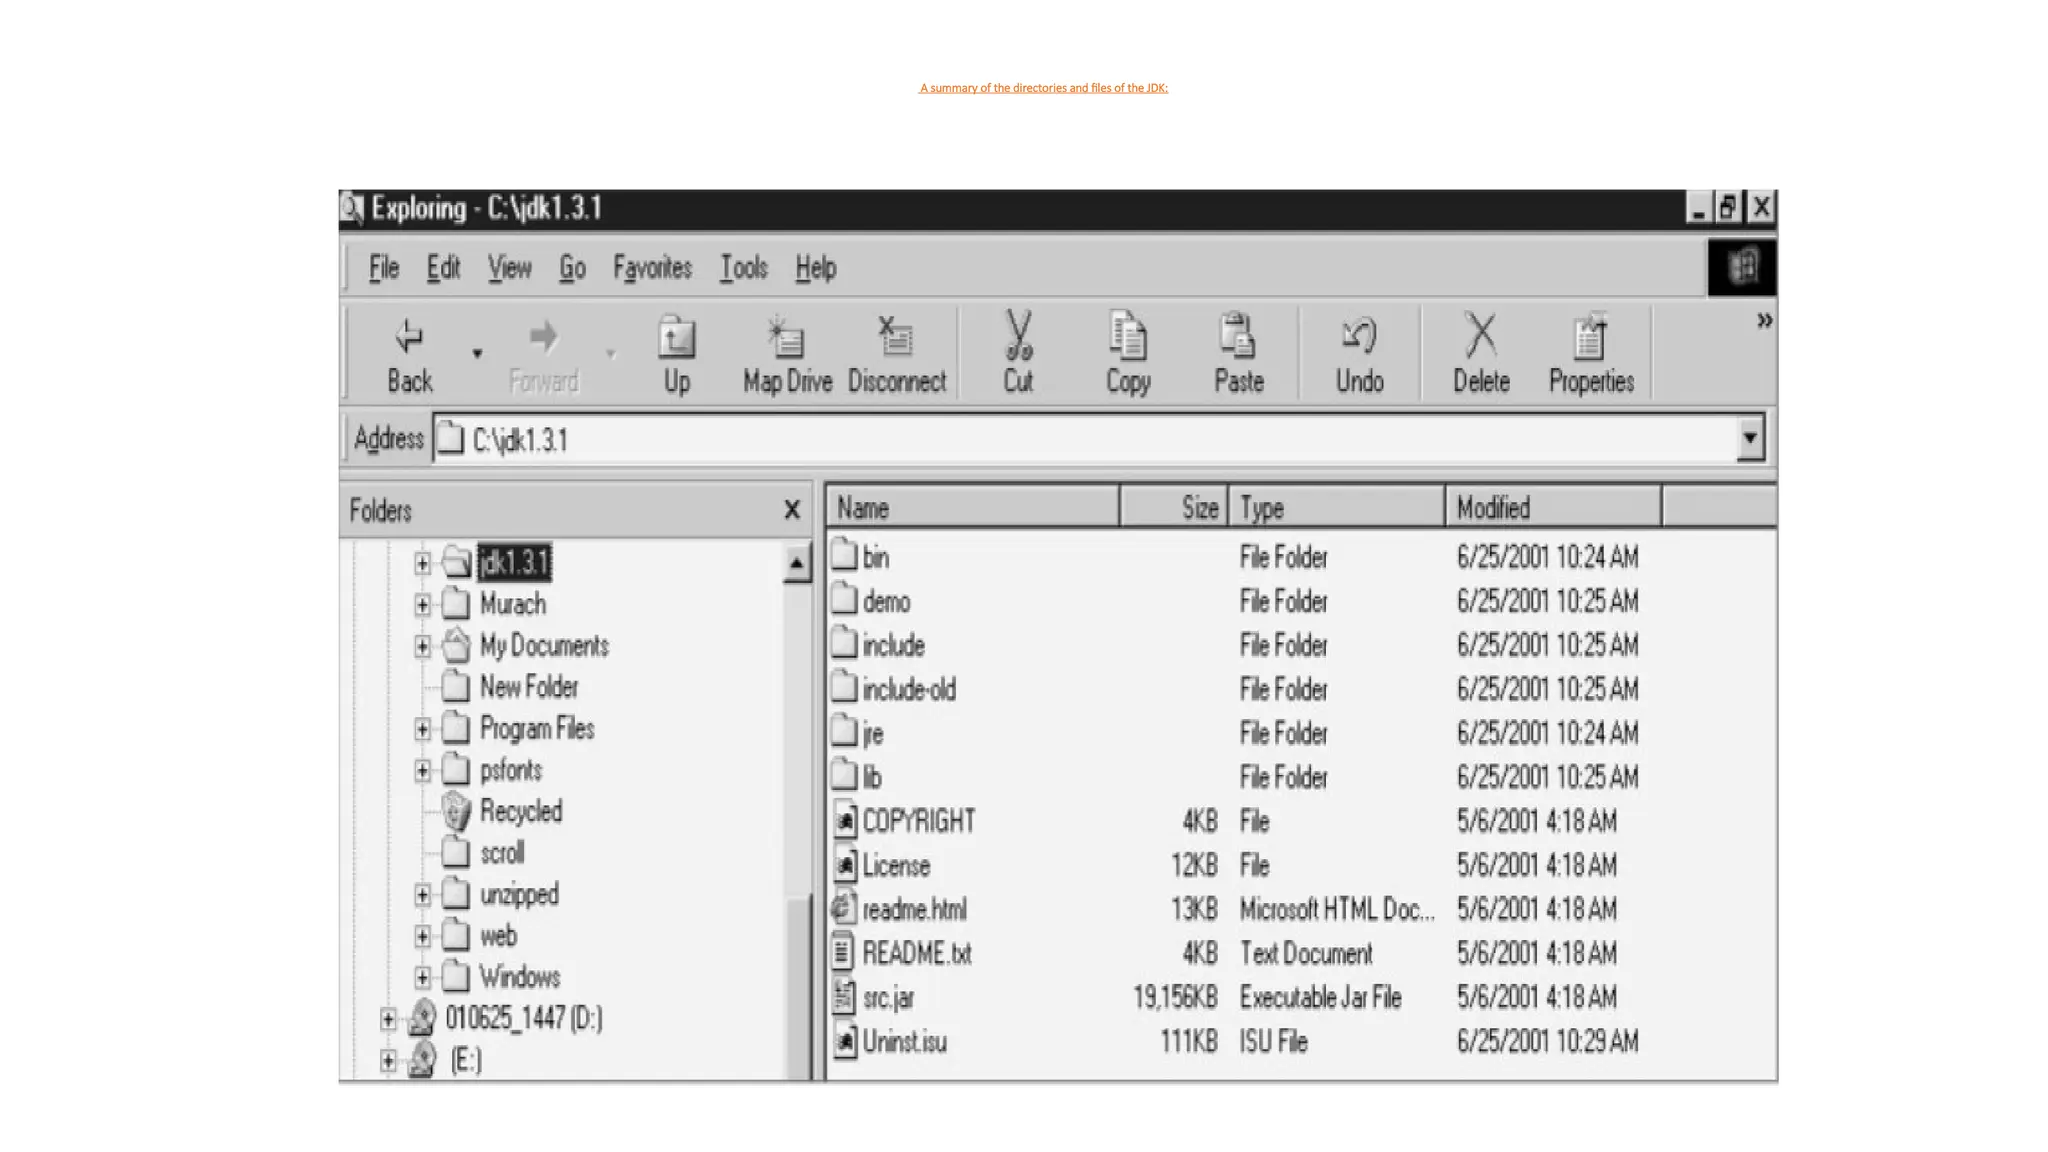Close the Folders pane
This screenshot has width=2048, height=1152.
792,510
